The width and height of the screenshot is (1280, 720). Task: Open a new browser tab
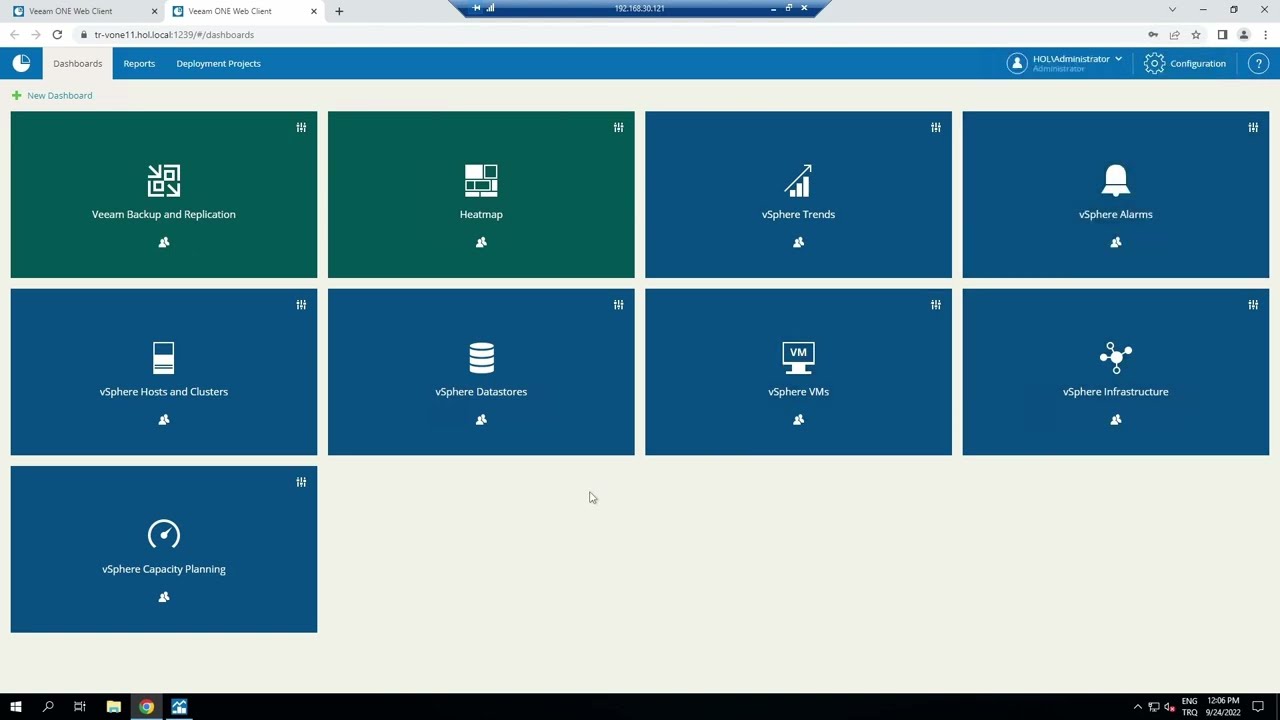pos(339,11)
